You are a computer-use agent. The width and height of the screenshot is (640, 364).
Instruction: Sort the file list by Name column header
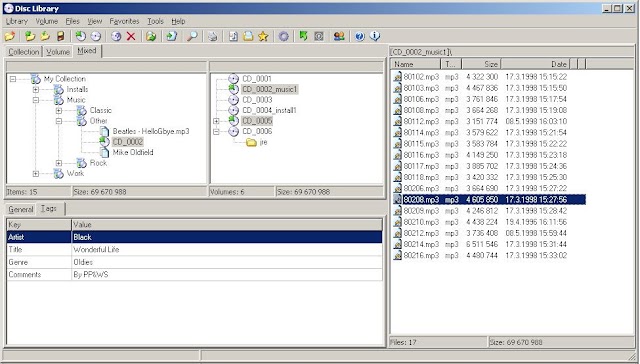[x=416, y=64]
